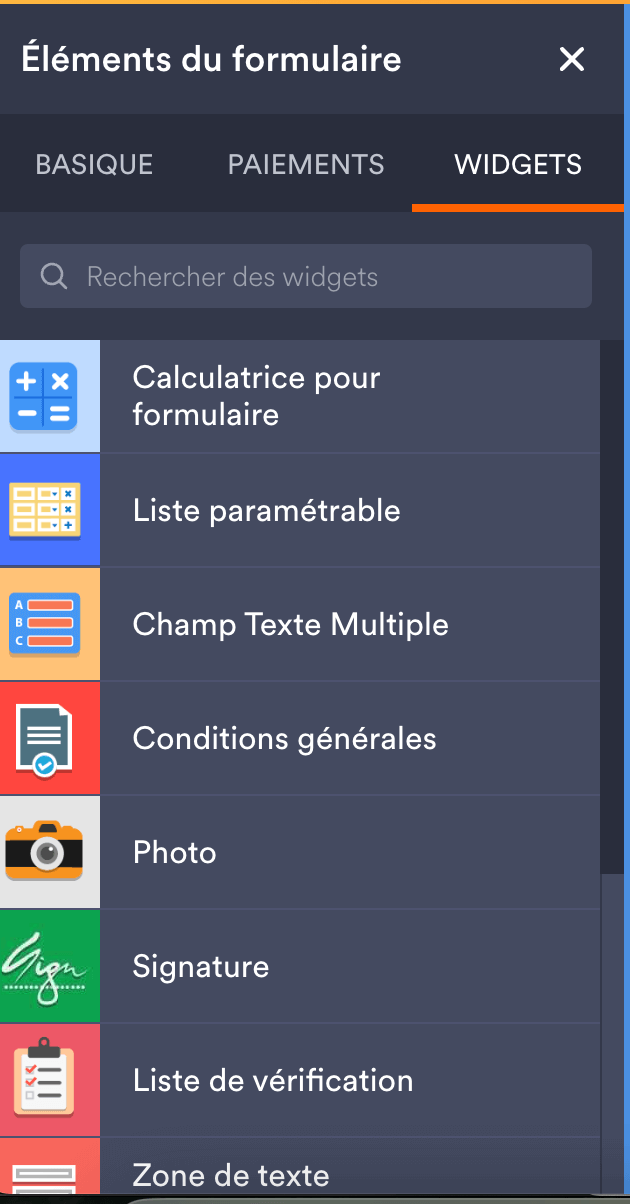The image size is (630, 1204).
Task: Click the clipboard checklist icon
Action: pyautogui.click(x=45, y=1080)
